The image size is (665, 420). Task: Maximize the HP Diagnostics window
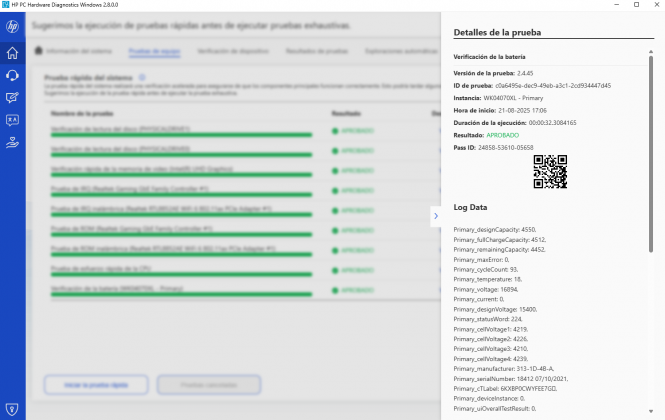click(636, 5)
